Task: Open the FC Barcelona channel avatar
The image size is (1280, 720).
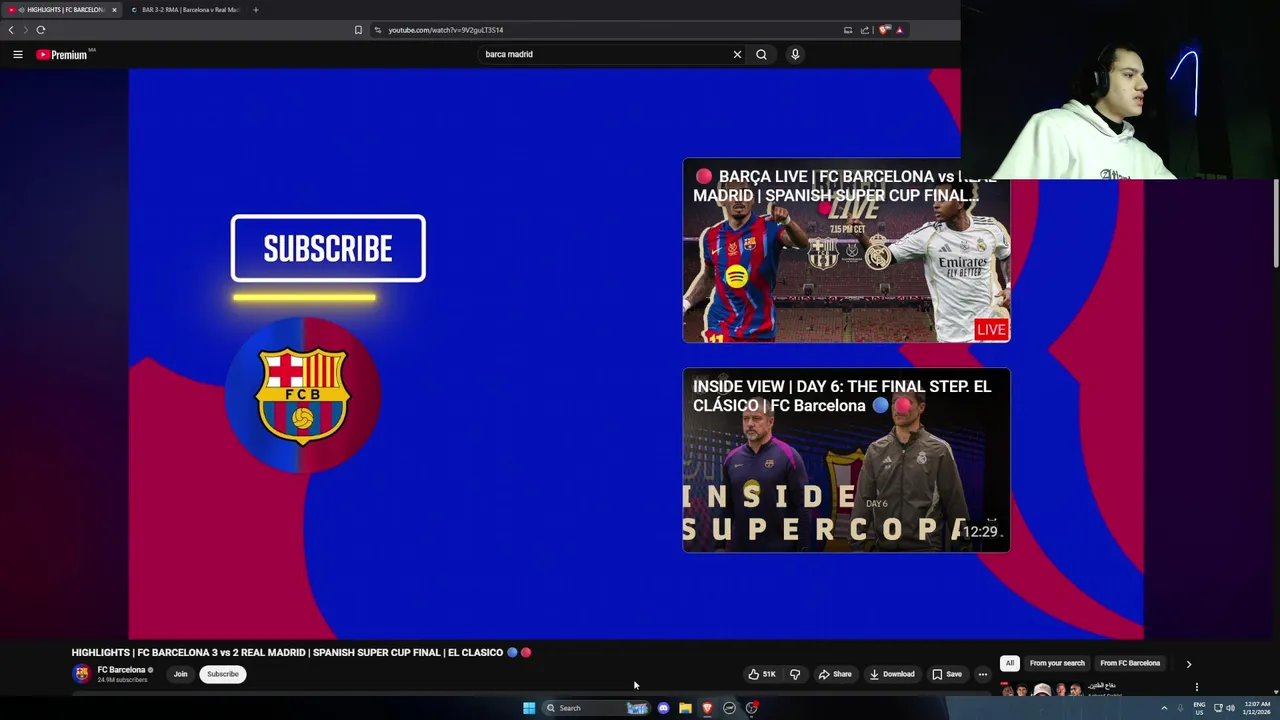Action: click(x=81, y=674)
